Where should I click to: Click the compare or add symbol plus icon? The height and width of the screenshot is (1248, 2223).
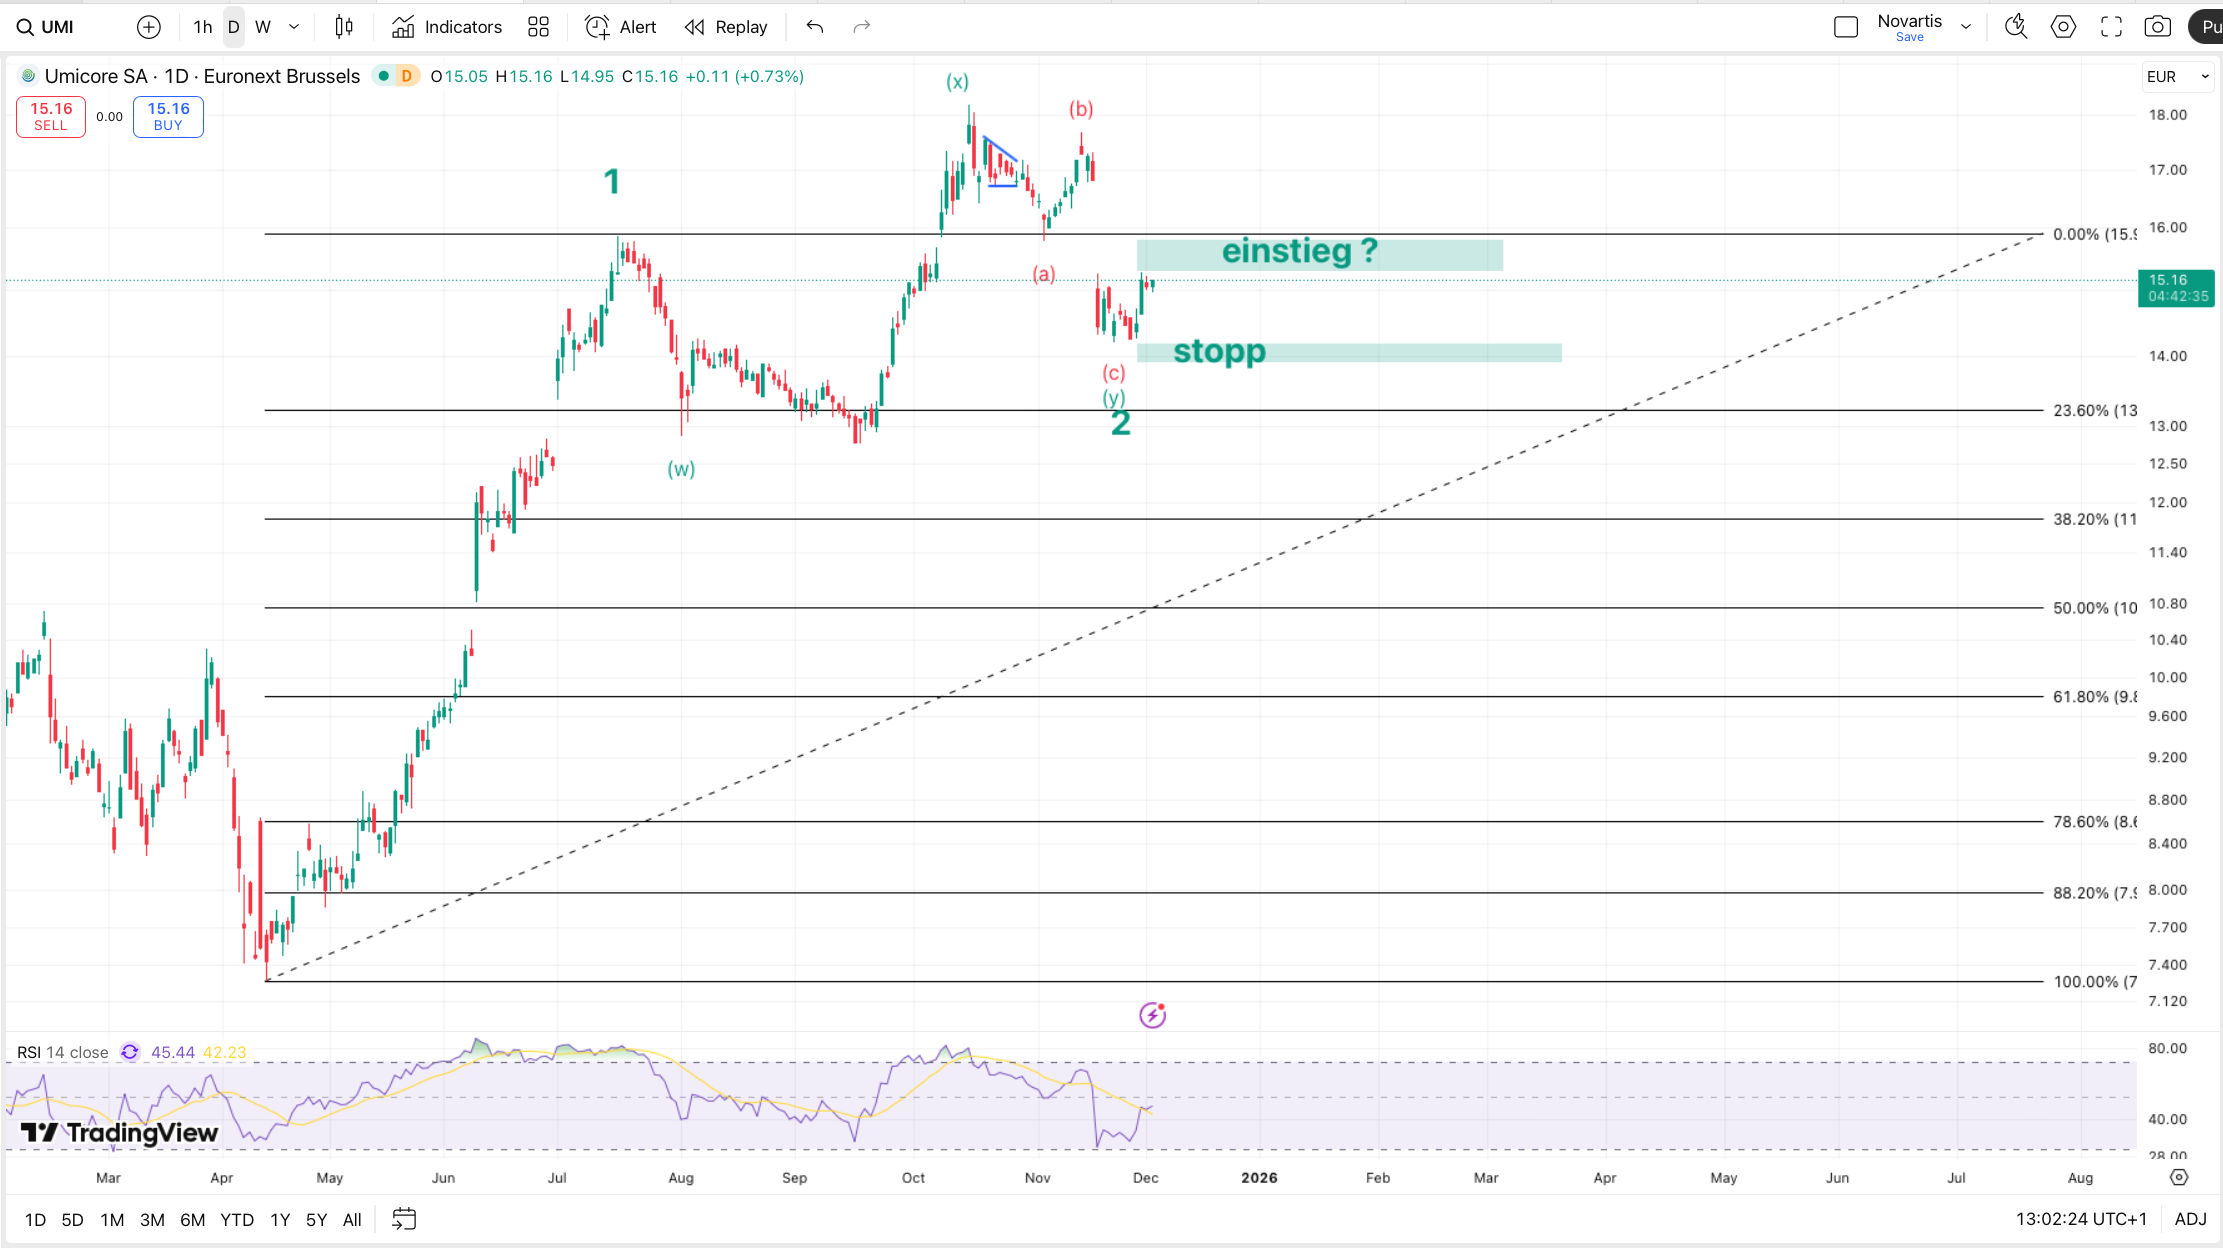pyautogui.click(x=148, y=27)
